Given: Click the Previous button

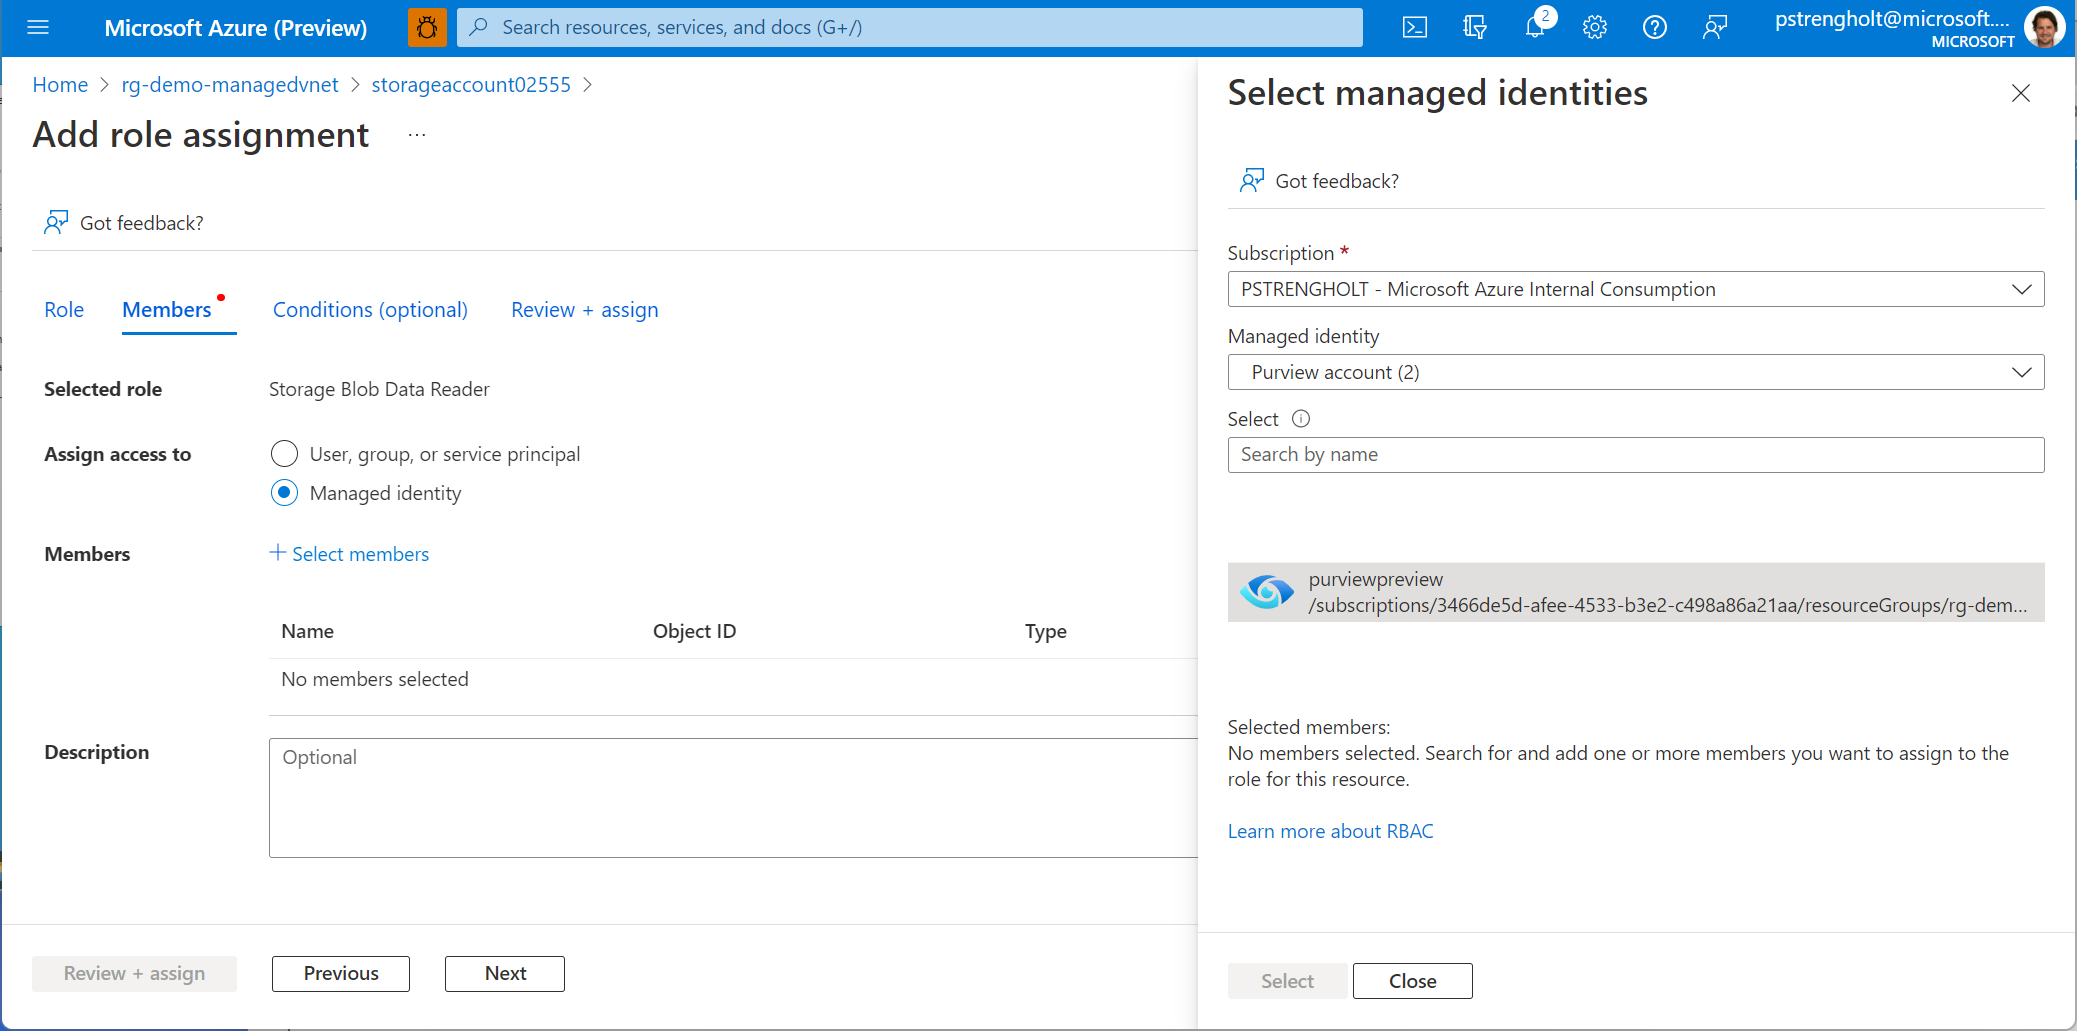Looking at the screenshot, I should coord(341,974).
